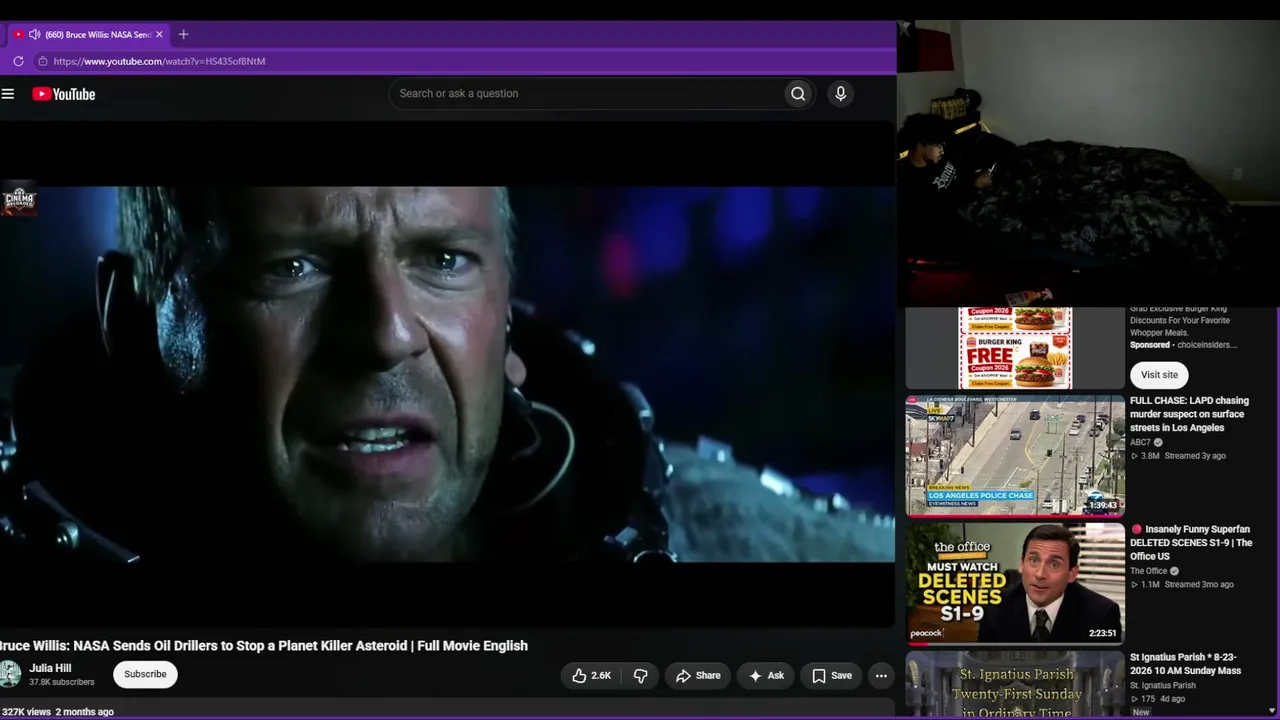
Task: Open Julia Hill's channel avatar
Action: pos(10,674)
